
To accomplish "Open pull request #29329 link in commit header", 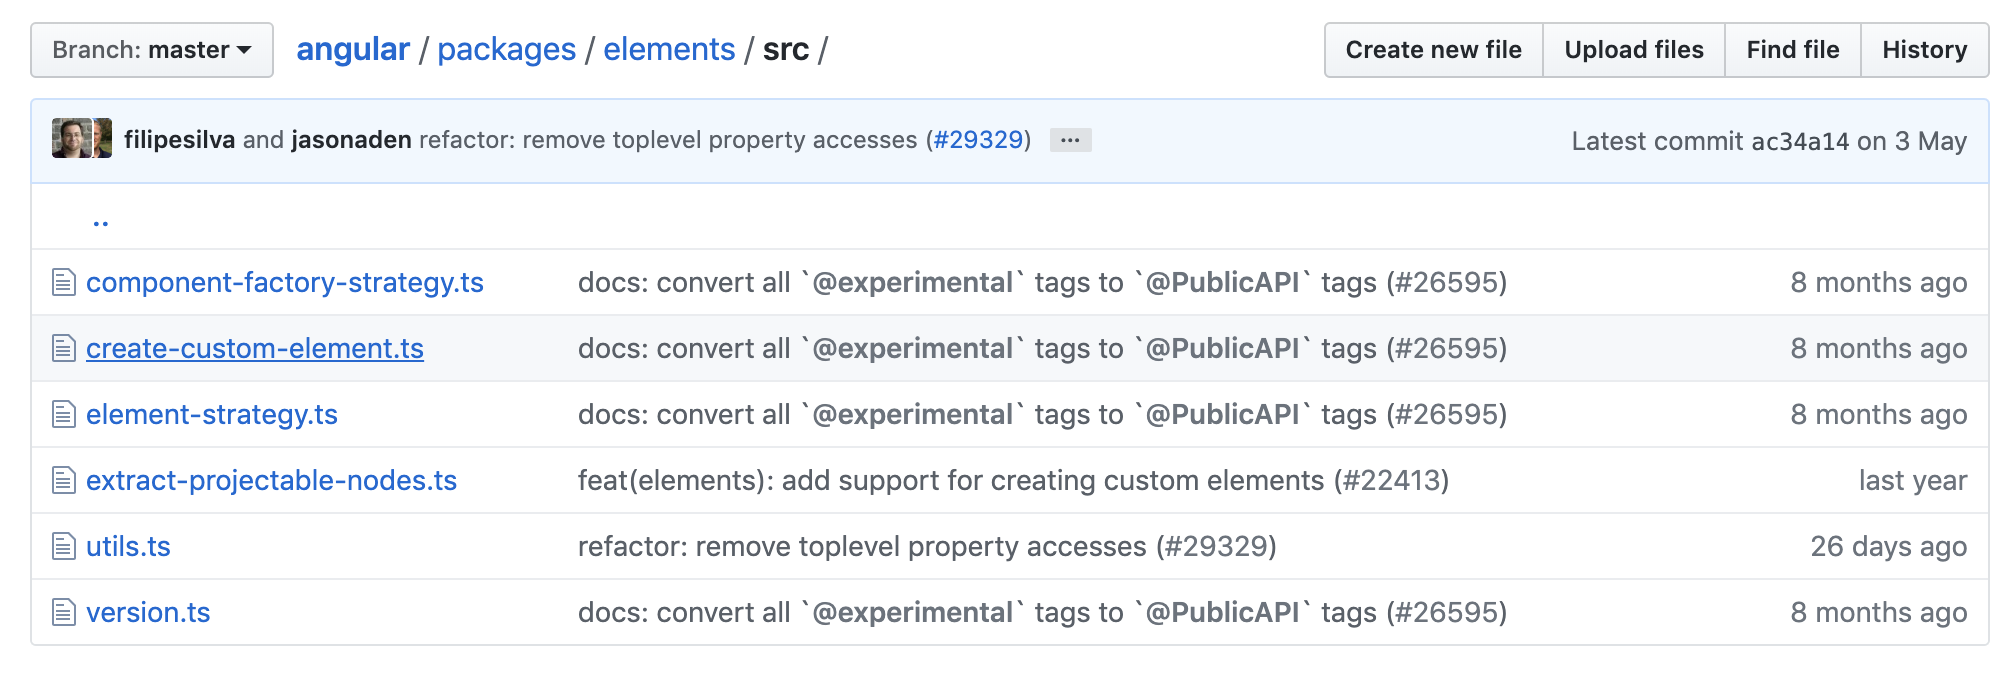I will [978, 140].
